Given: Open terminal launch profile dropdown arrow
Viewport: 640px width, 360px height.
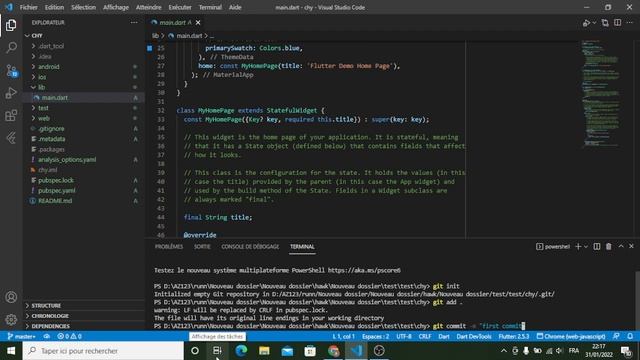Looking at the screenshot, I should tap(586, 247).
